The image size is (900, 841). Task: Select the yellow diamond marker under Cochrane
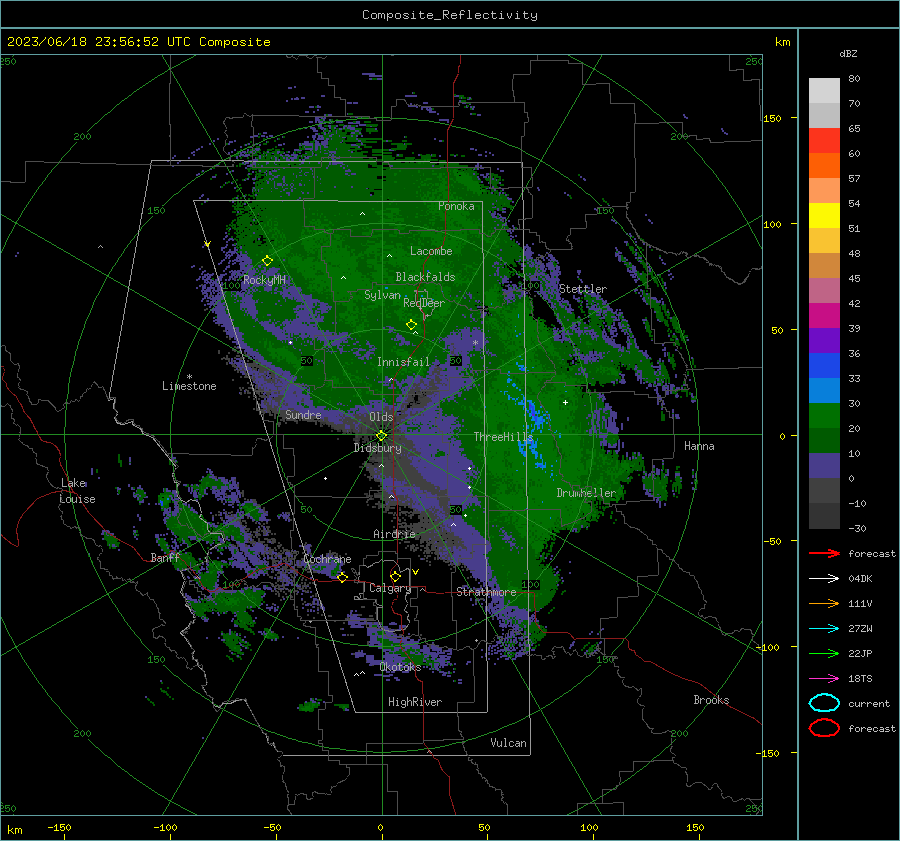point(342,577)
